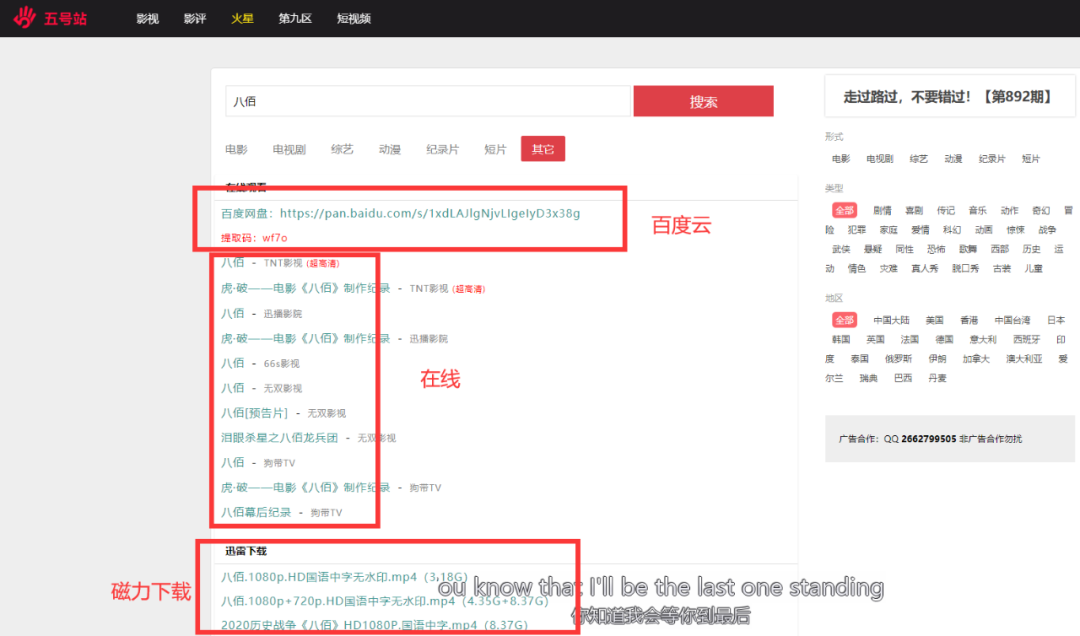Viewport: 1080px width, 636px height.
Task: Go to the 火星 navigation item
Action: pos(242,19)
